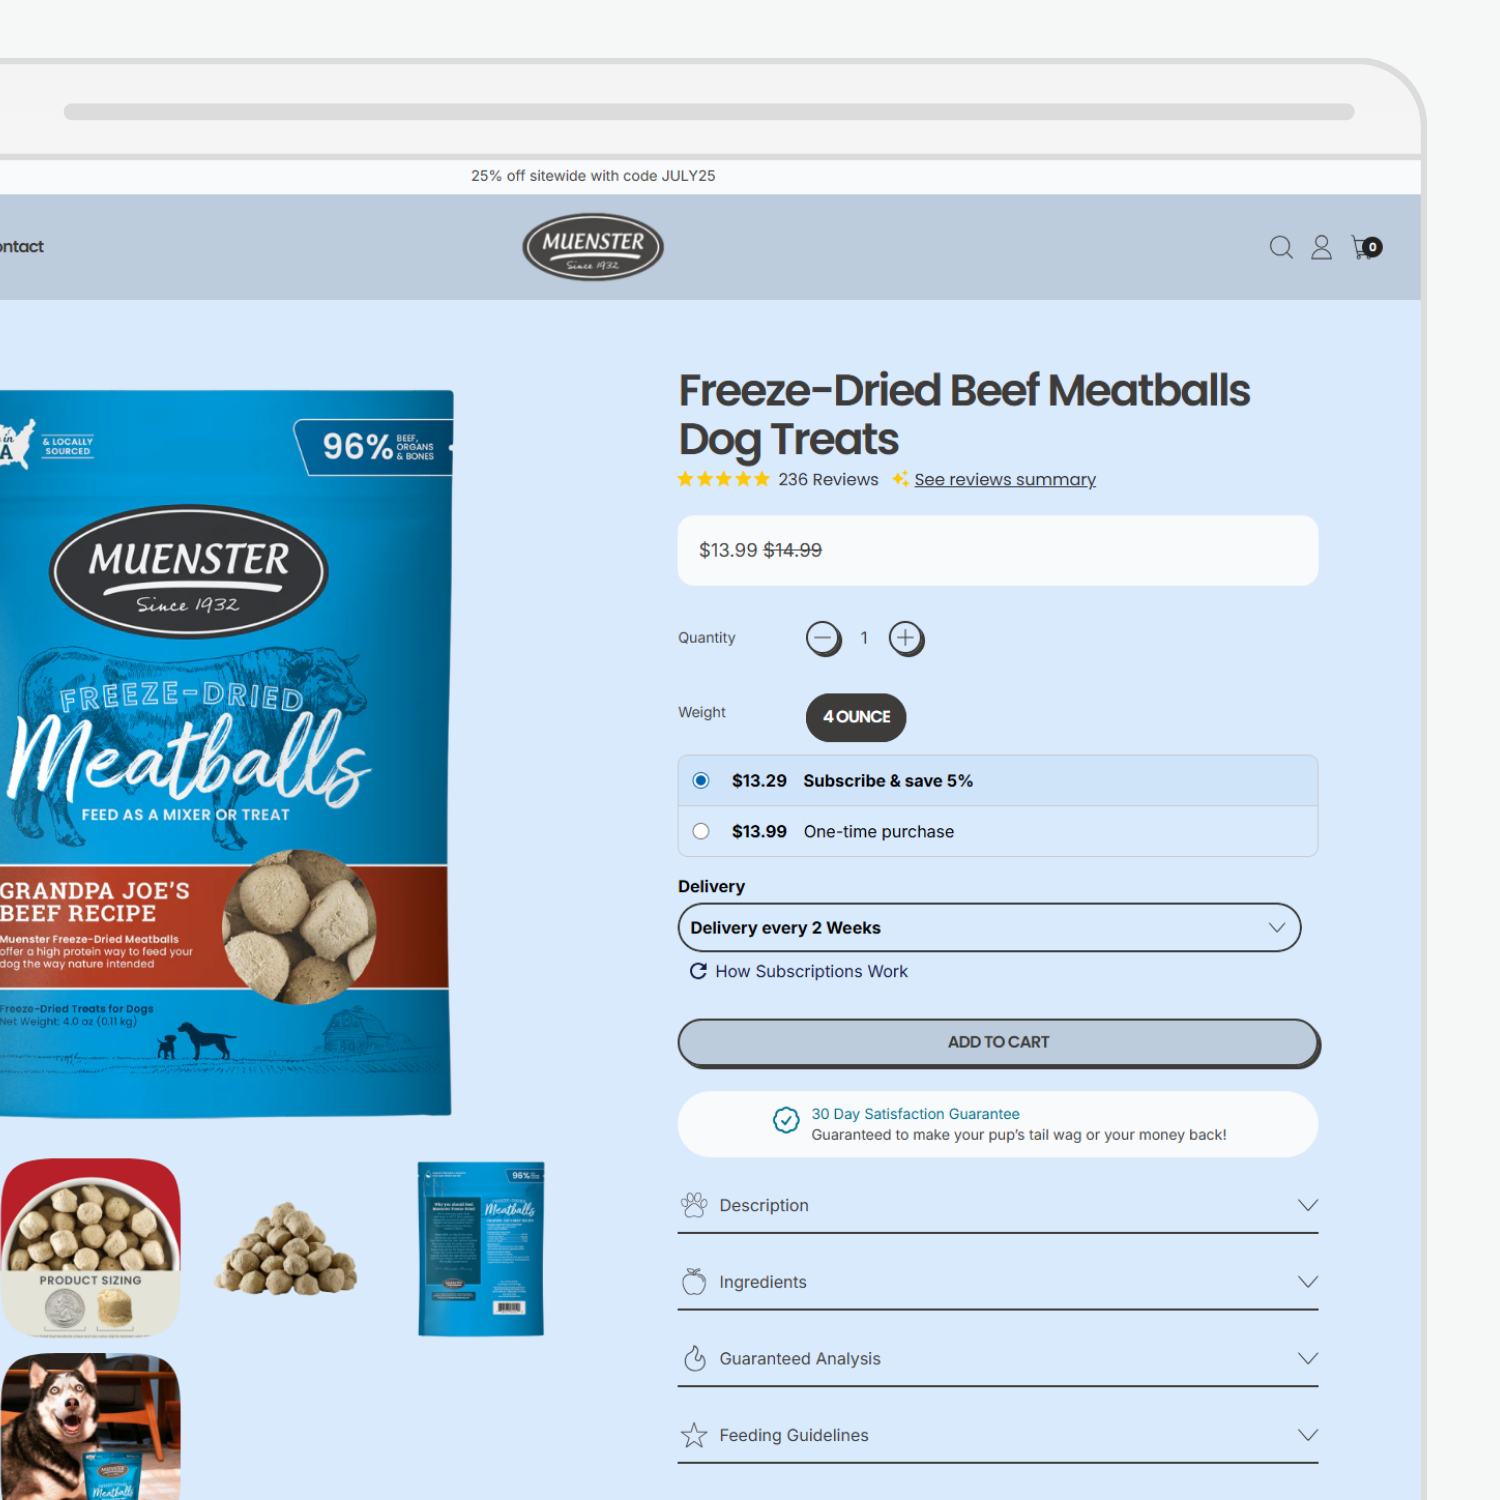The height and width of the screenshot is (1500, 1500).
Task: Choose the 4 OUNCE weight option
Action: 856,717
